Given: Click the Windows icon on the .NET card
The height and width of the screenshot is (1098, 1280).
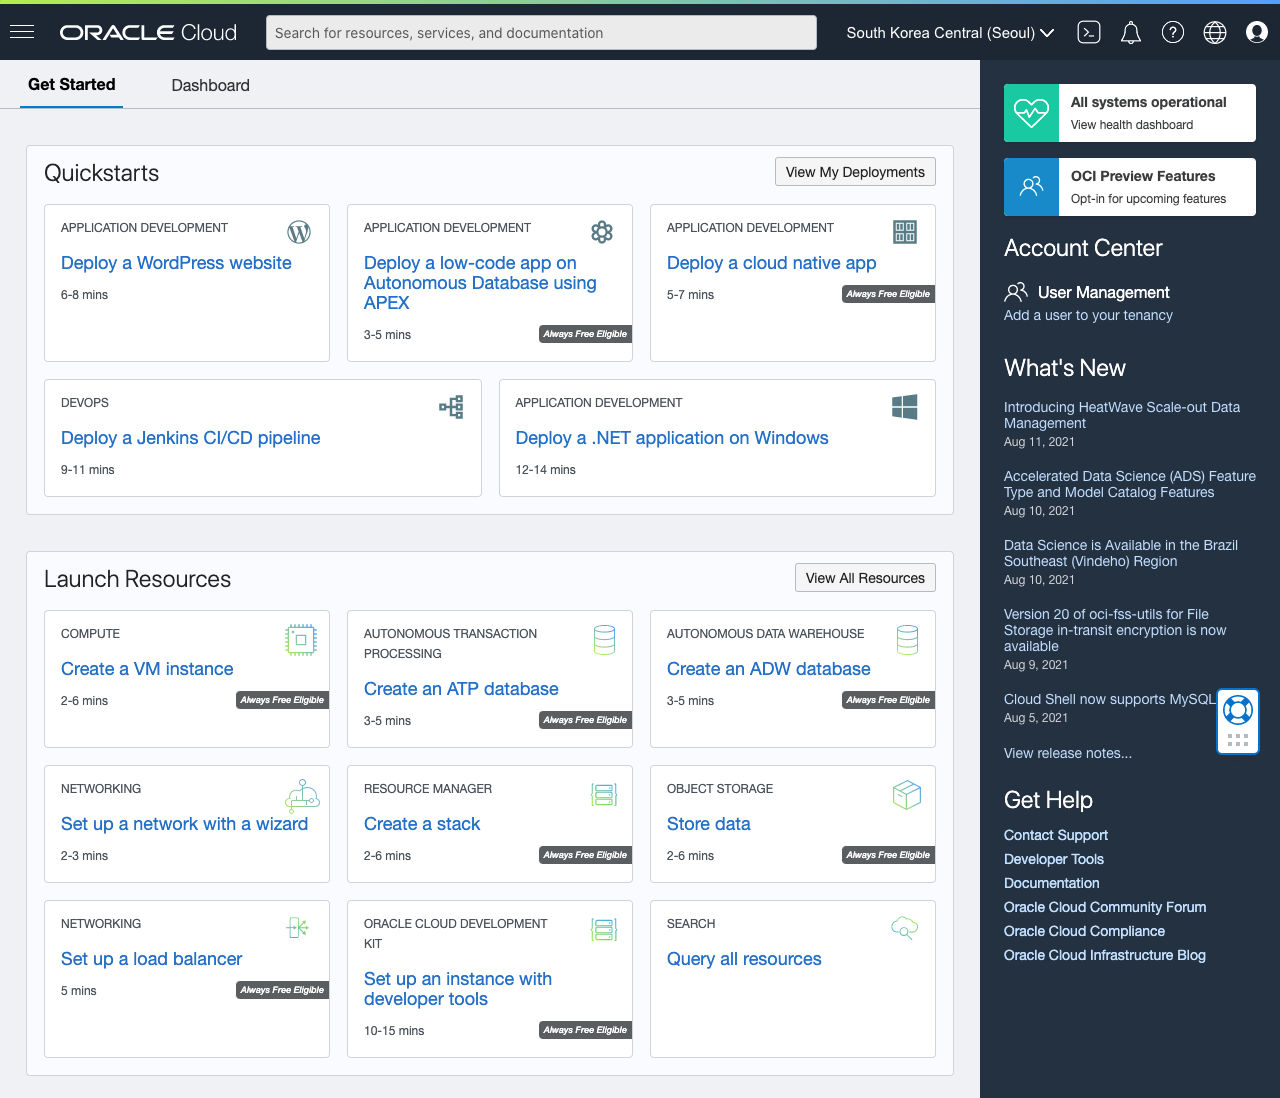Looking at the screenshot, I should click(905, 407).
